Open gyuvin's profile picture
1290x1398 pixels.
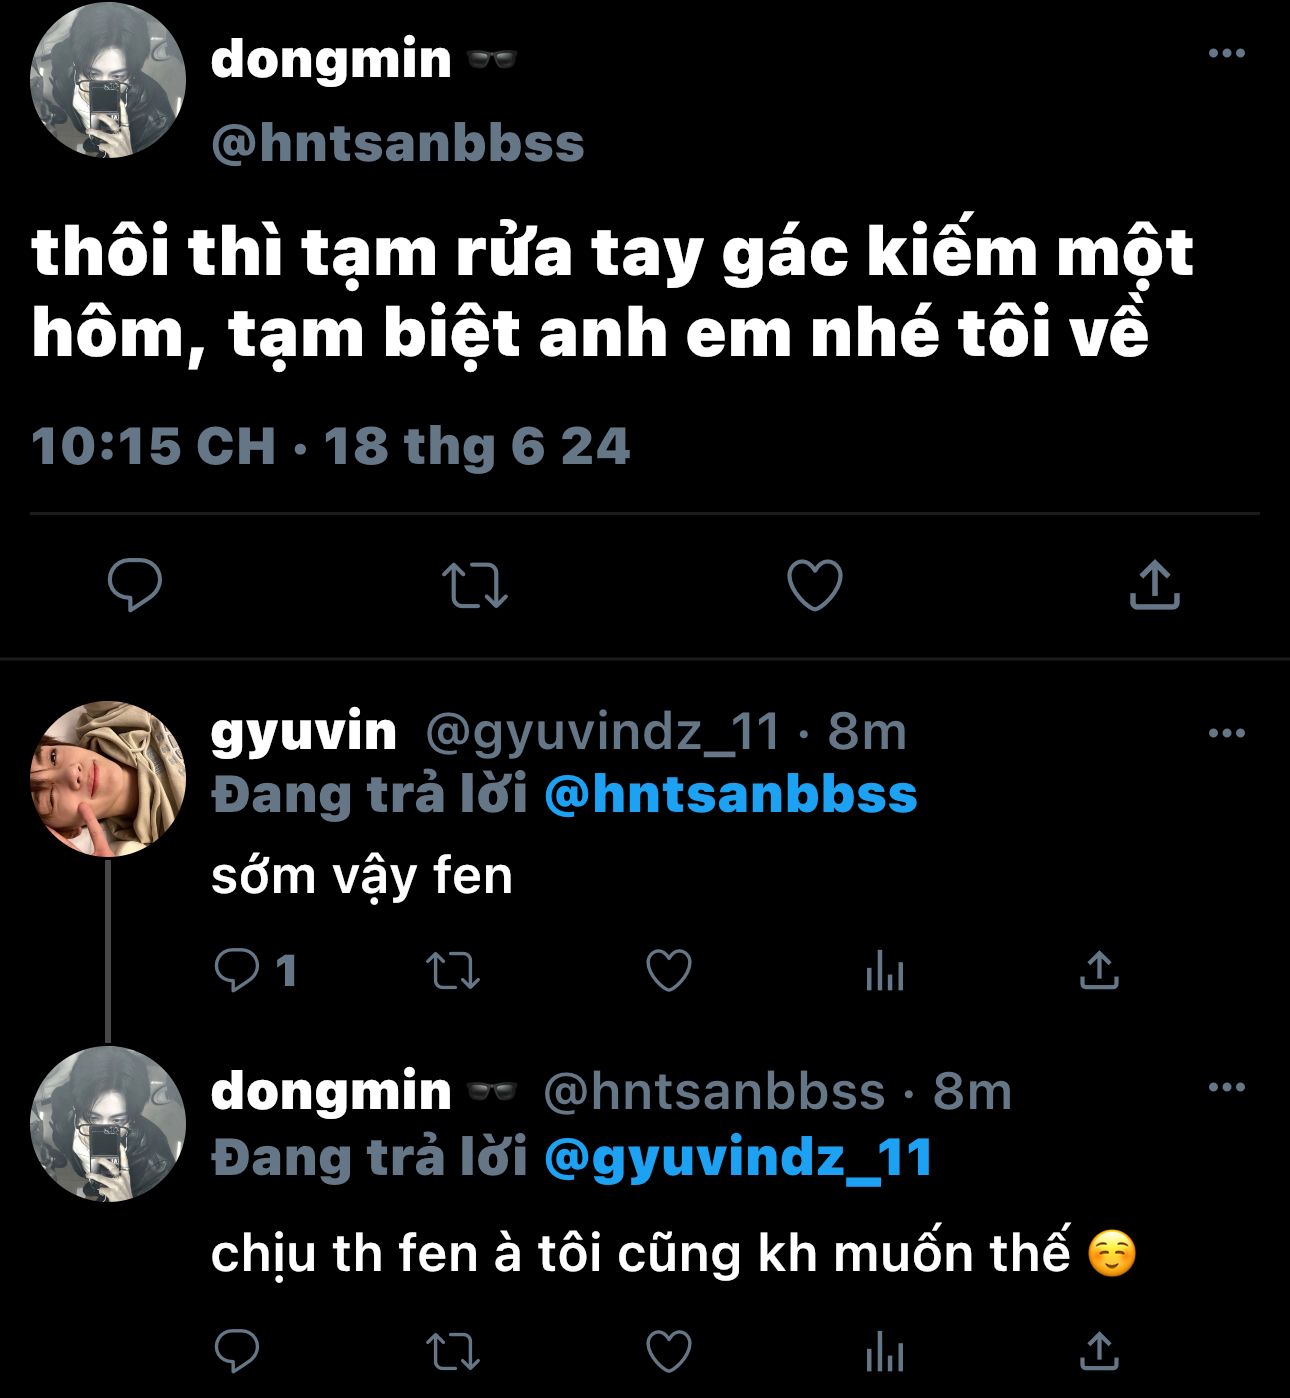(x=108, y=779)
